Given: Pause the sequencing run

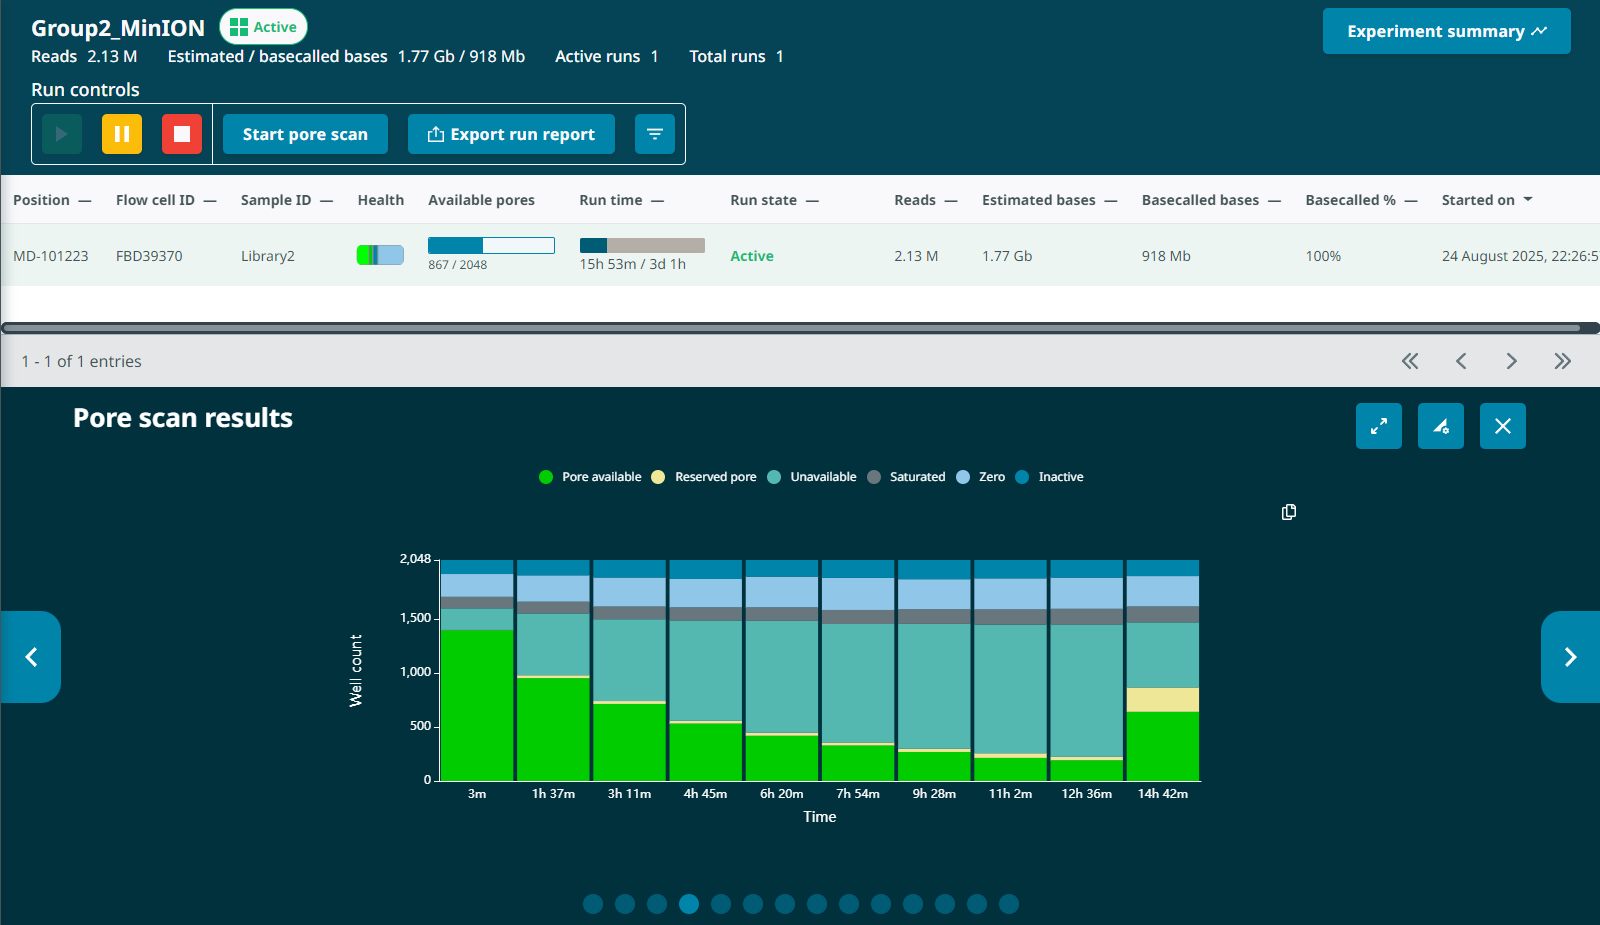Looking at the screenshot, I should (x=122, y=134).
